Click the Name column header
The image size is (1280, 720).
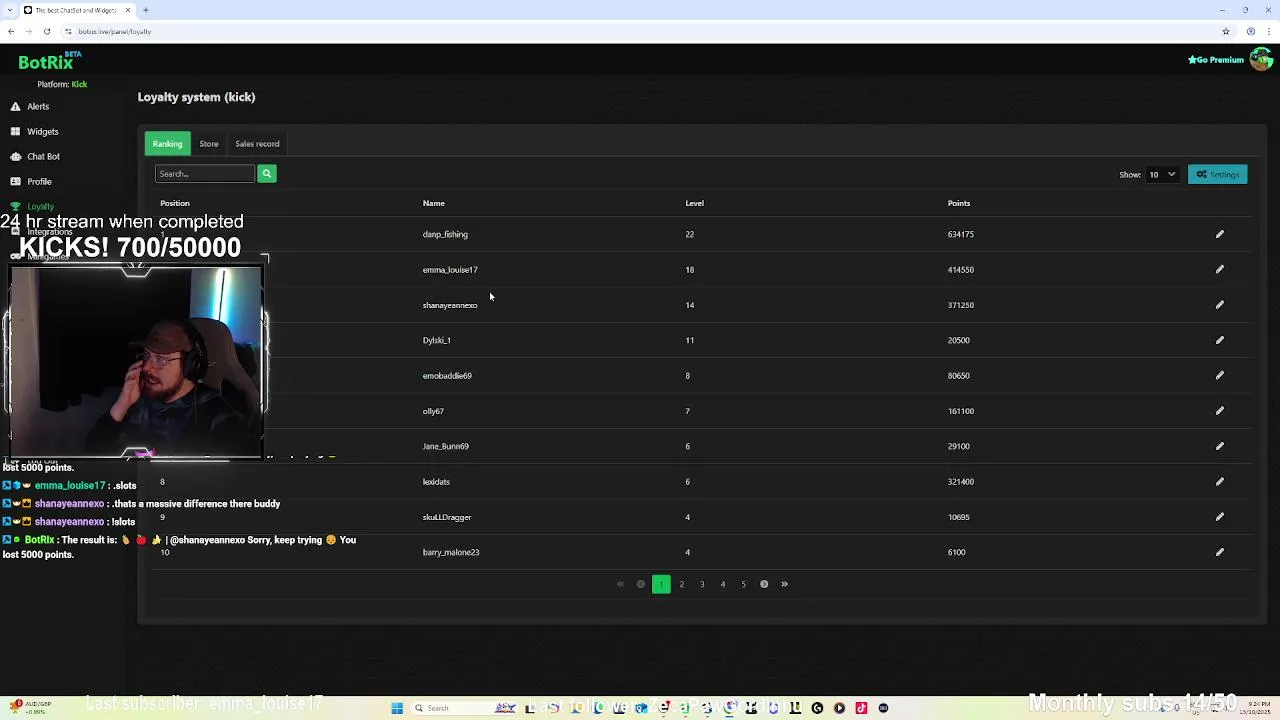(x=433, y=203)
